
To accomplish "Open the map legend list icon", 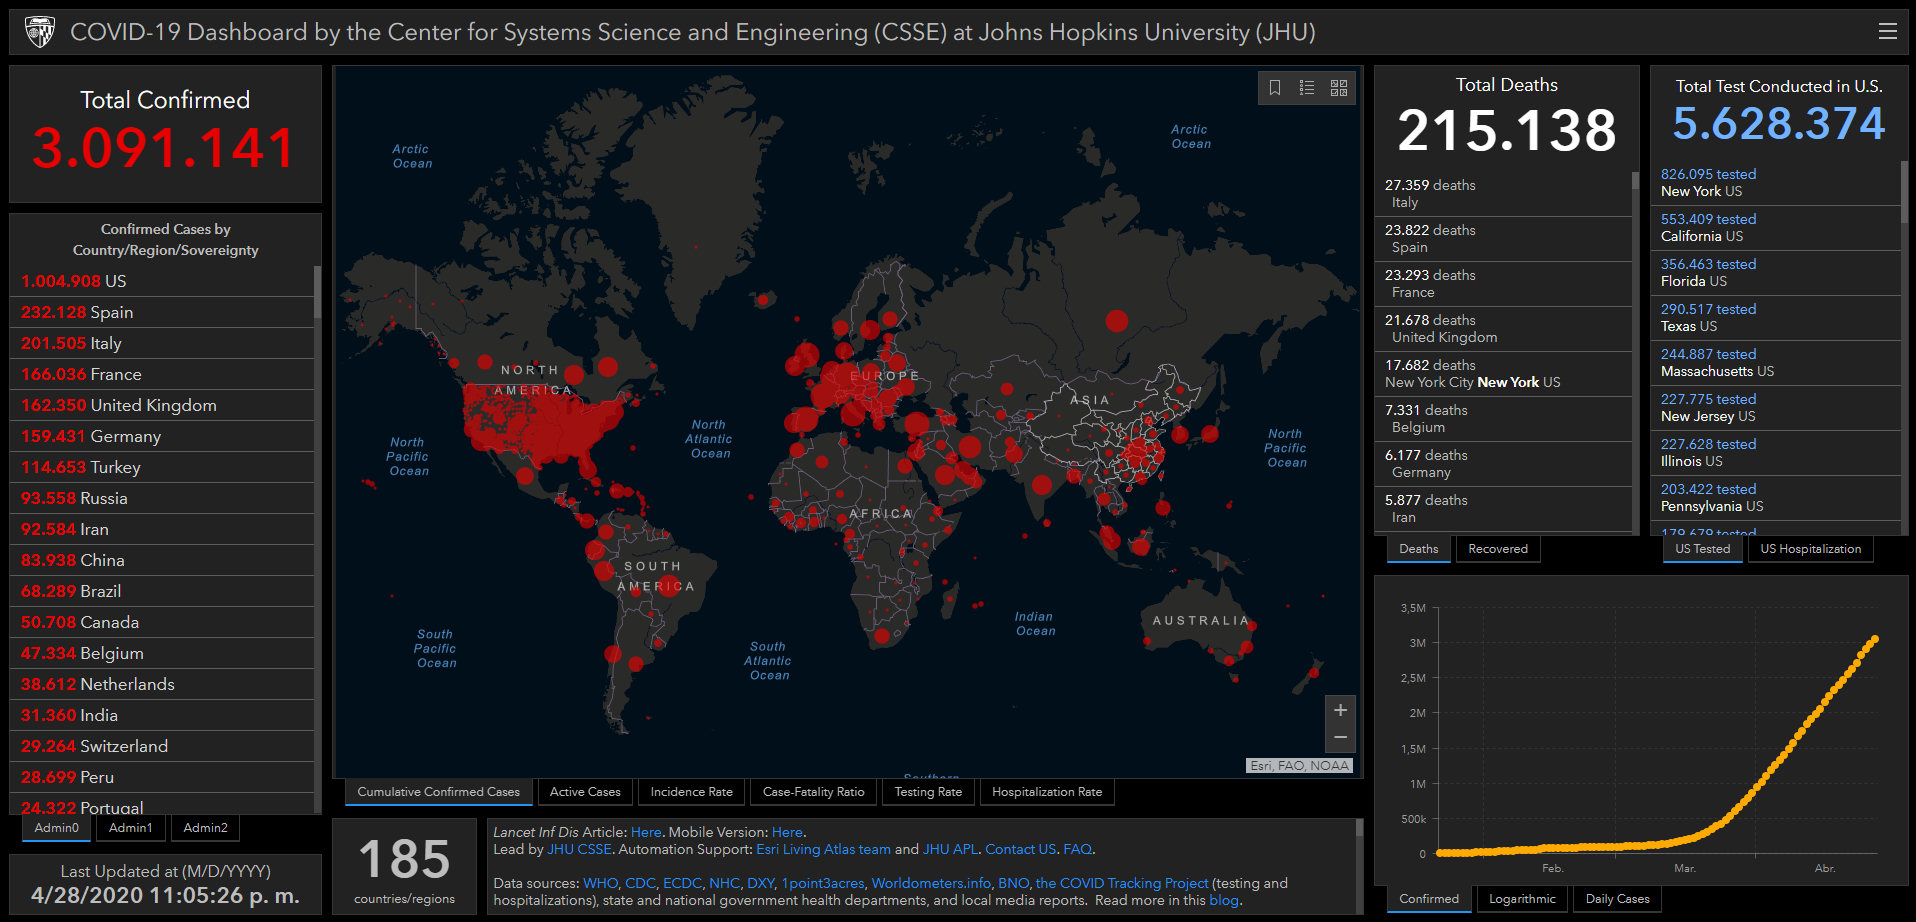I will click(x=1307, y=88).
